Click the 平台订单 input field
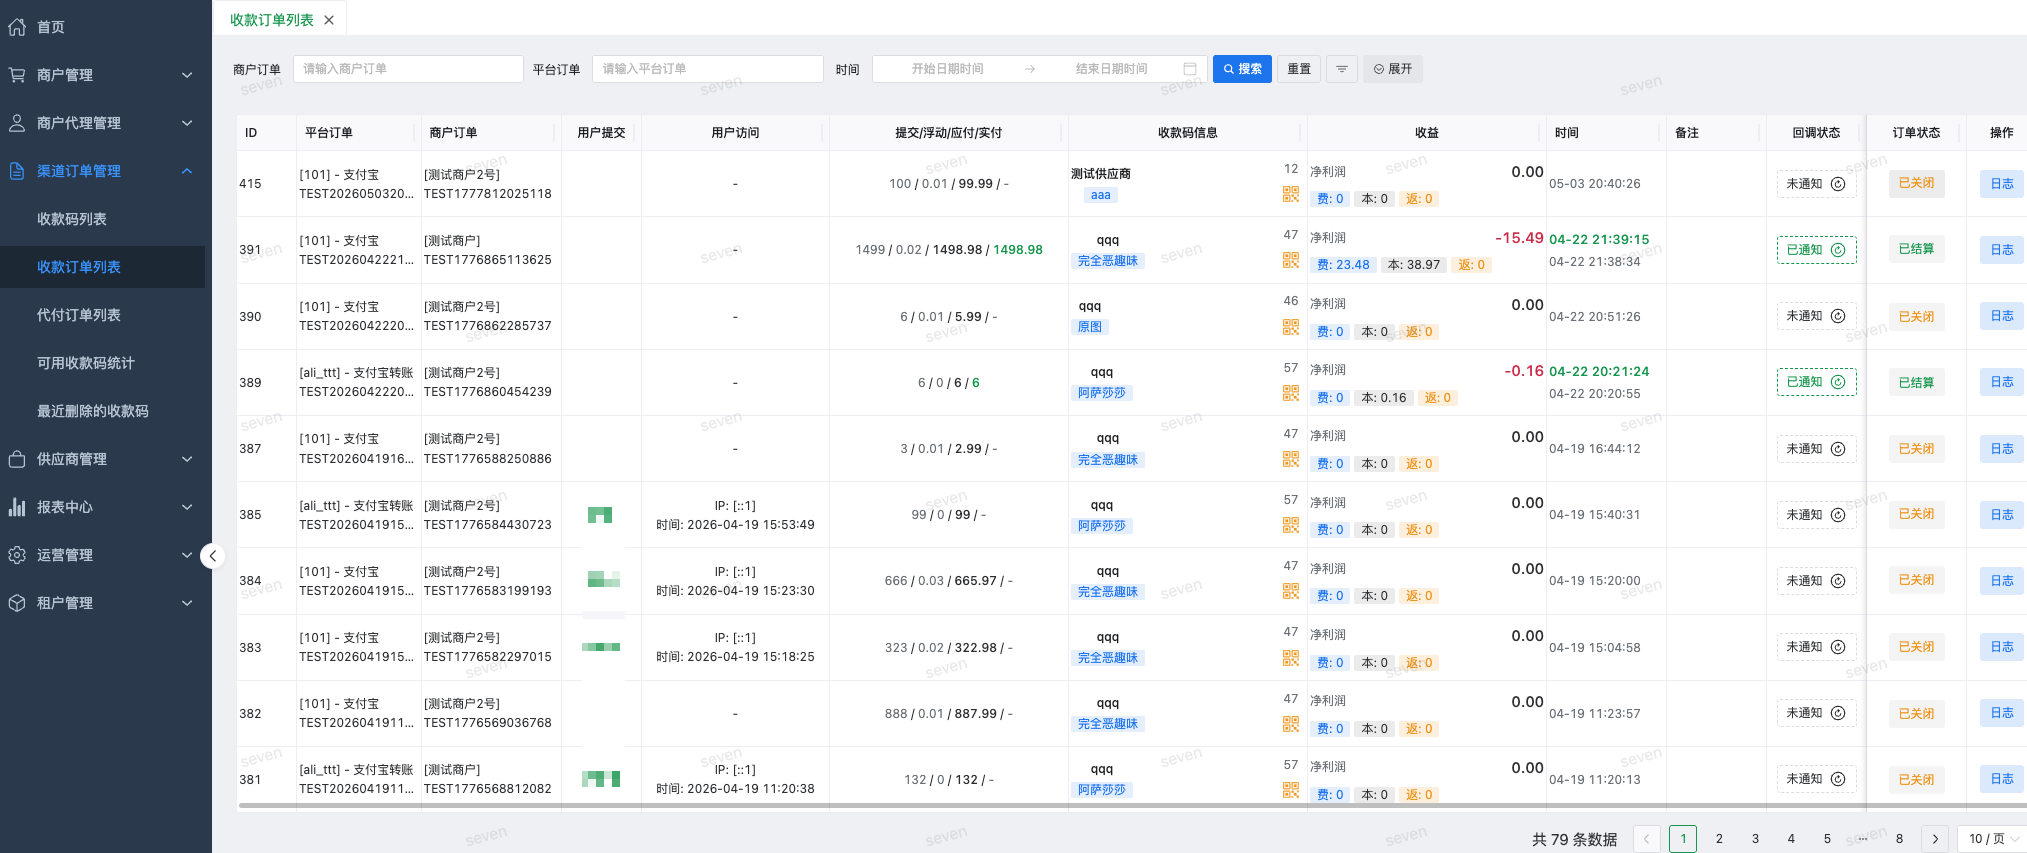2027x853 pixels. (708, 69)
